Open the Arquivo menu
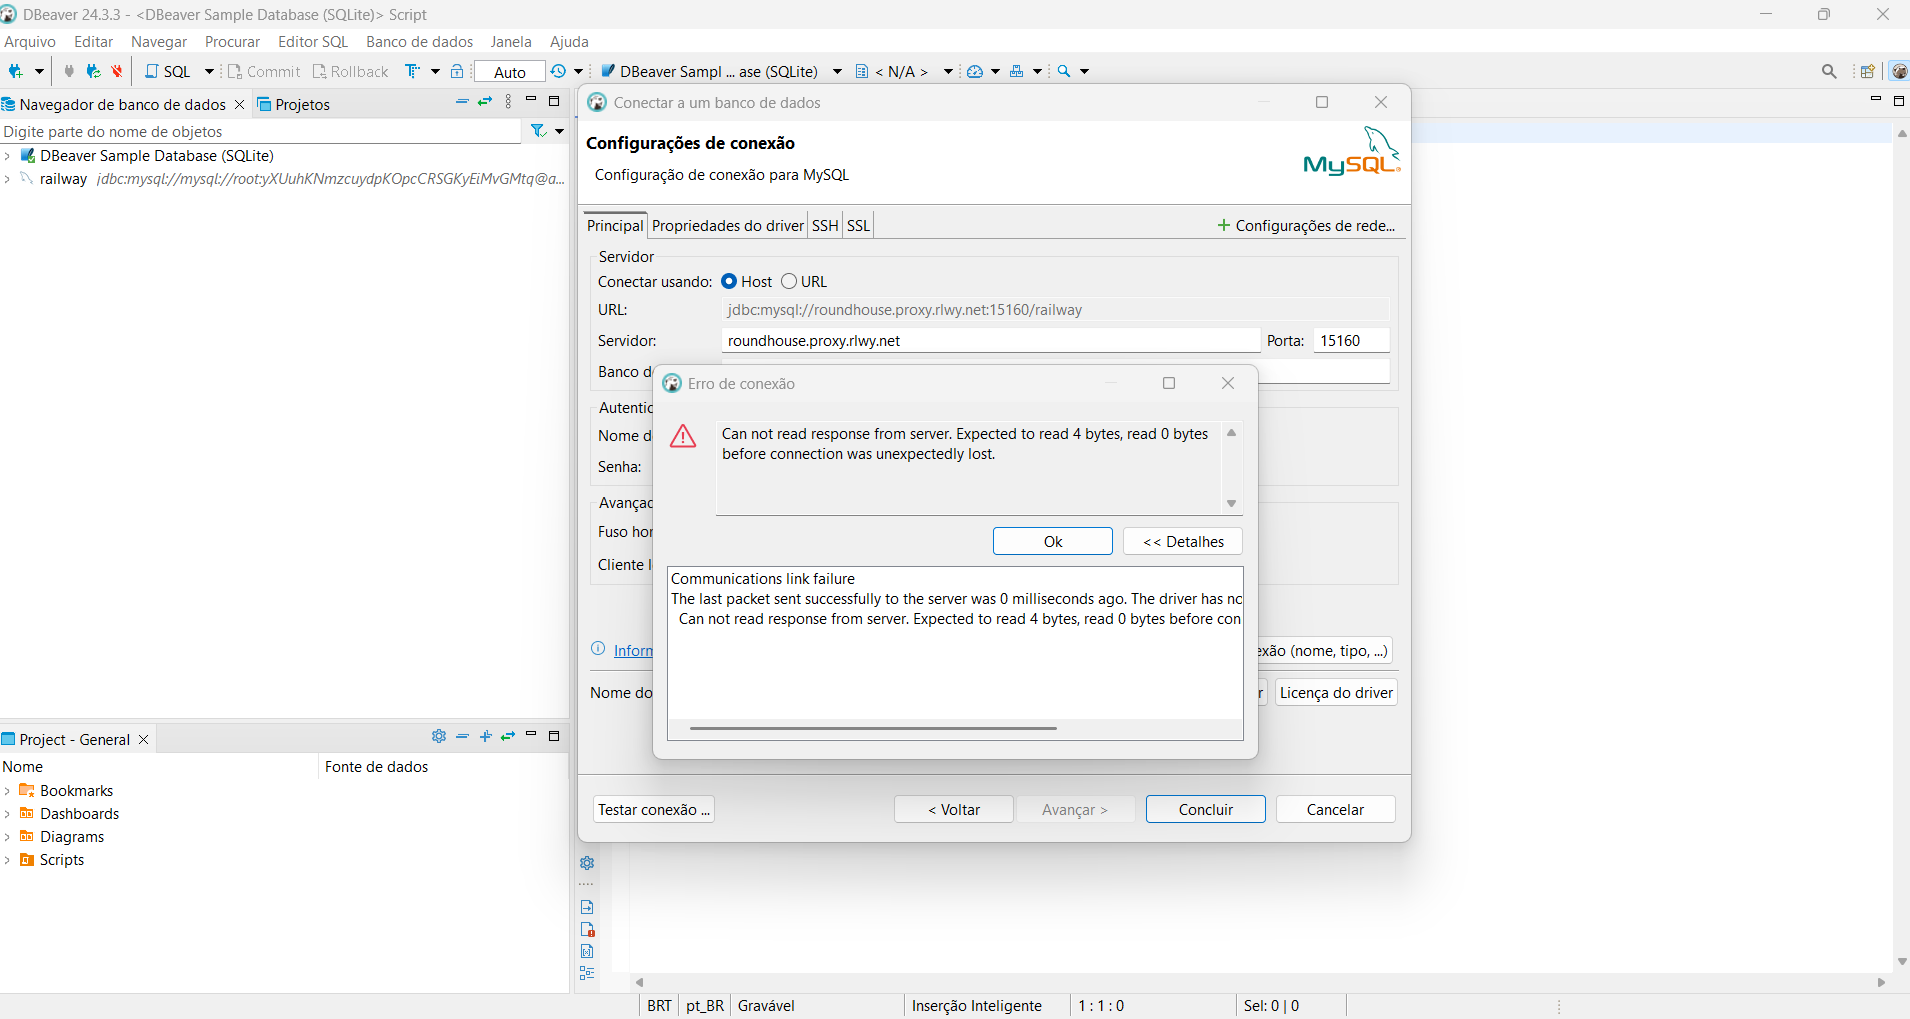 30,41
